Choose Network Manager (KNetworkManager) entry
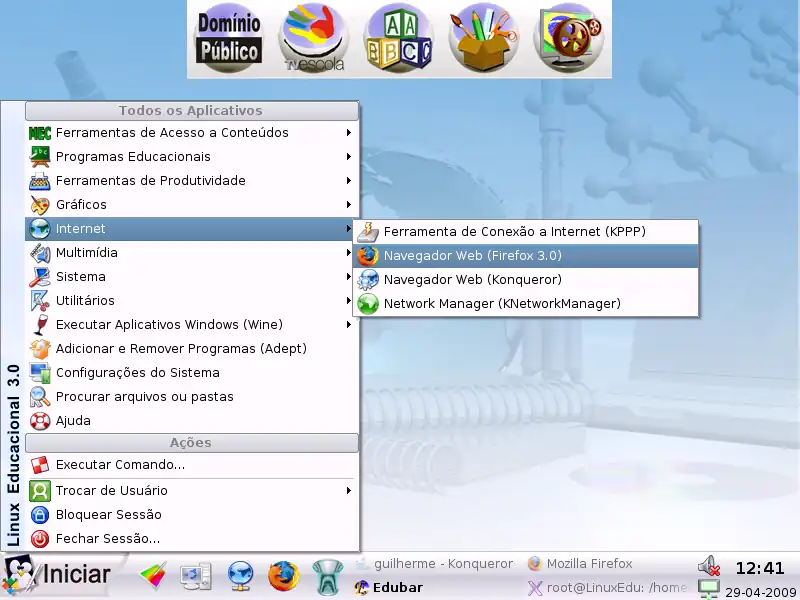The width and height of the screenshot is (800, 600). point(502,303)
